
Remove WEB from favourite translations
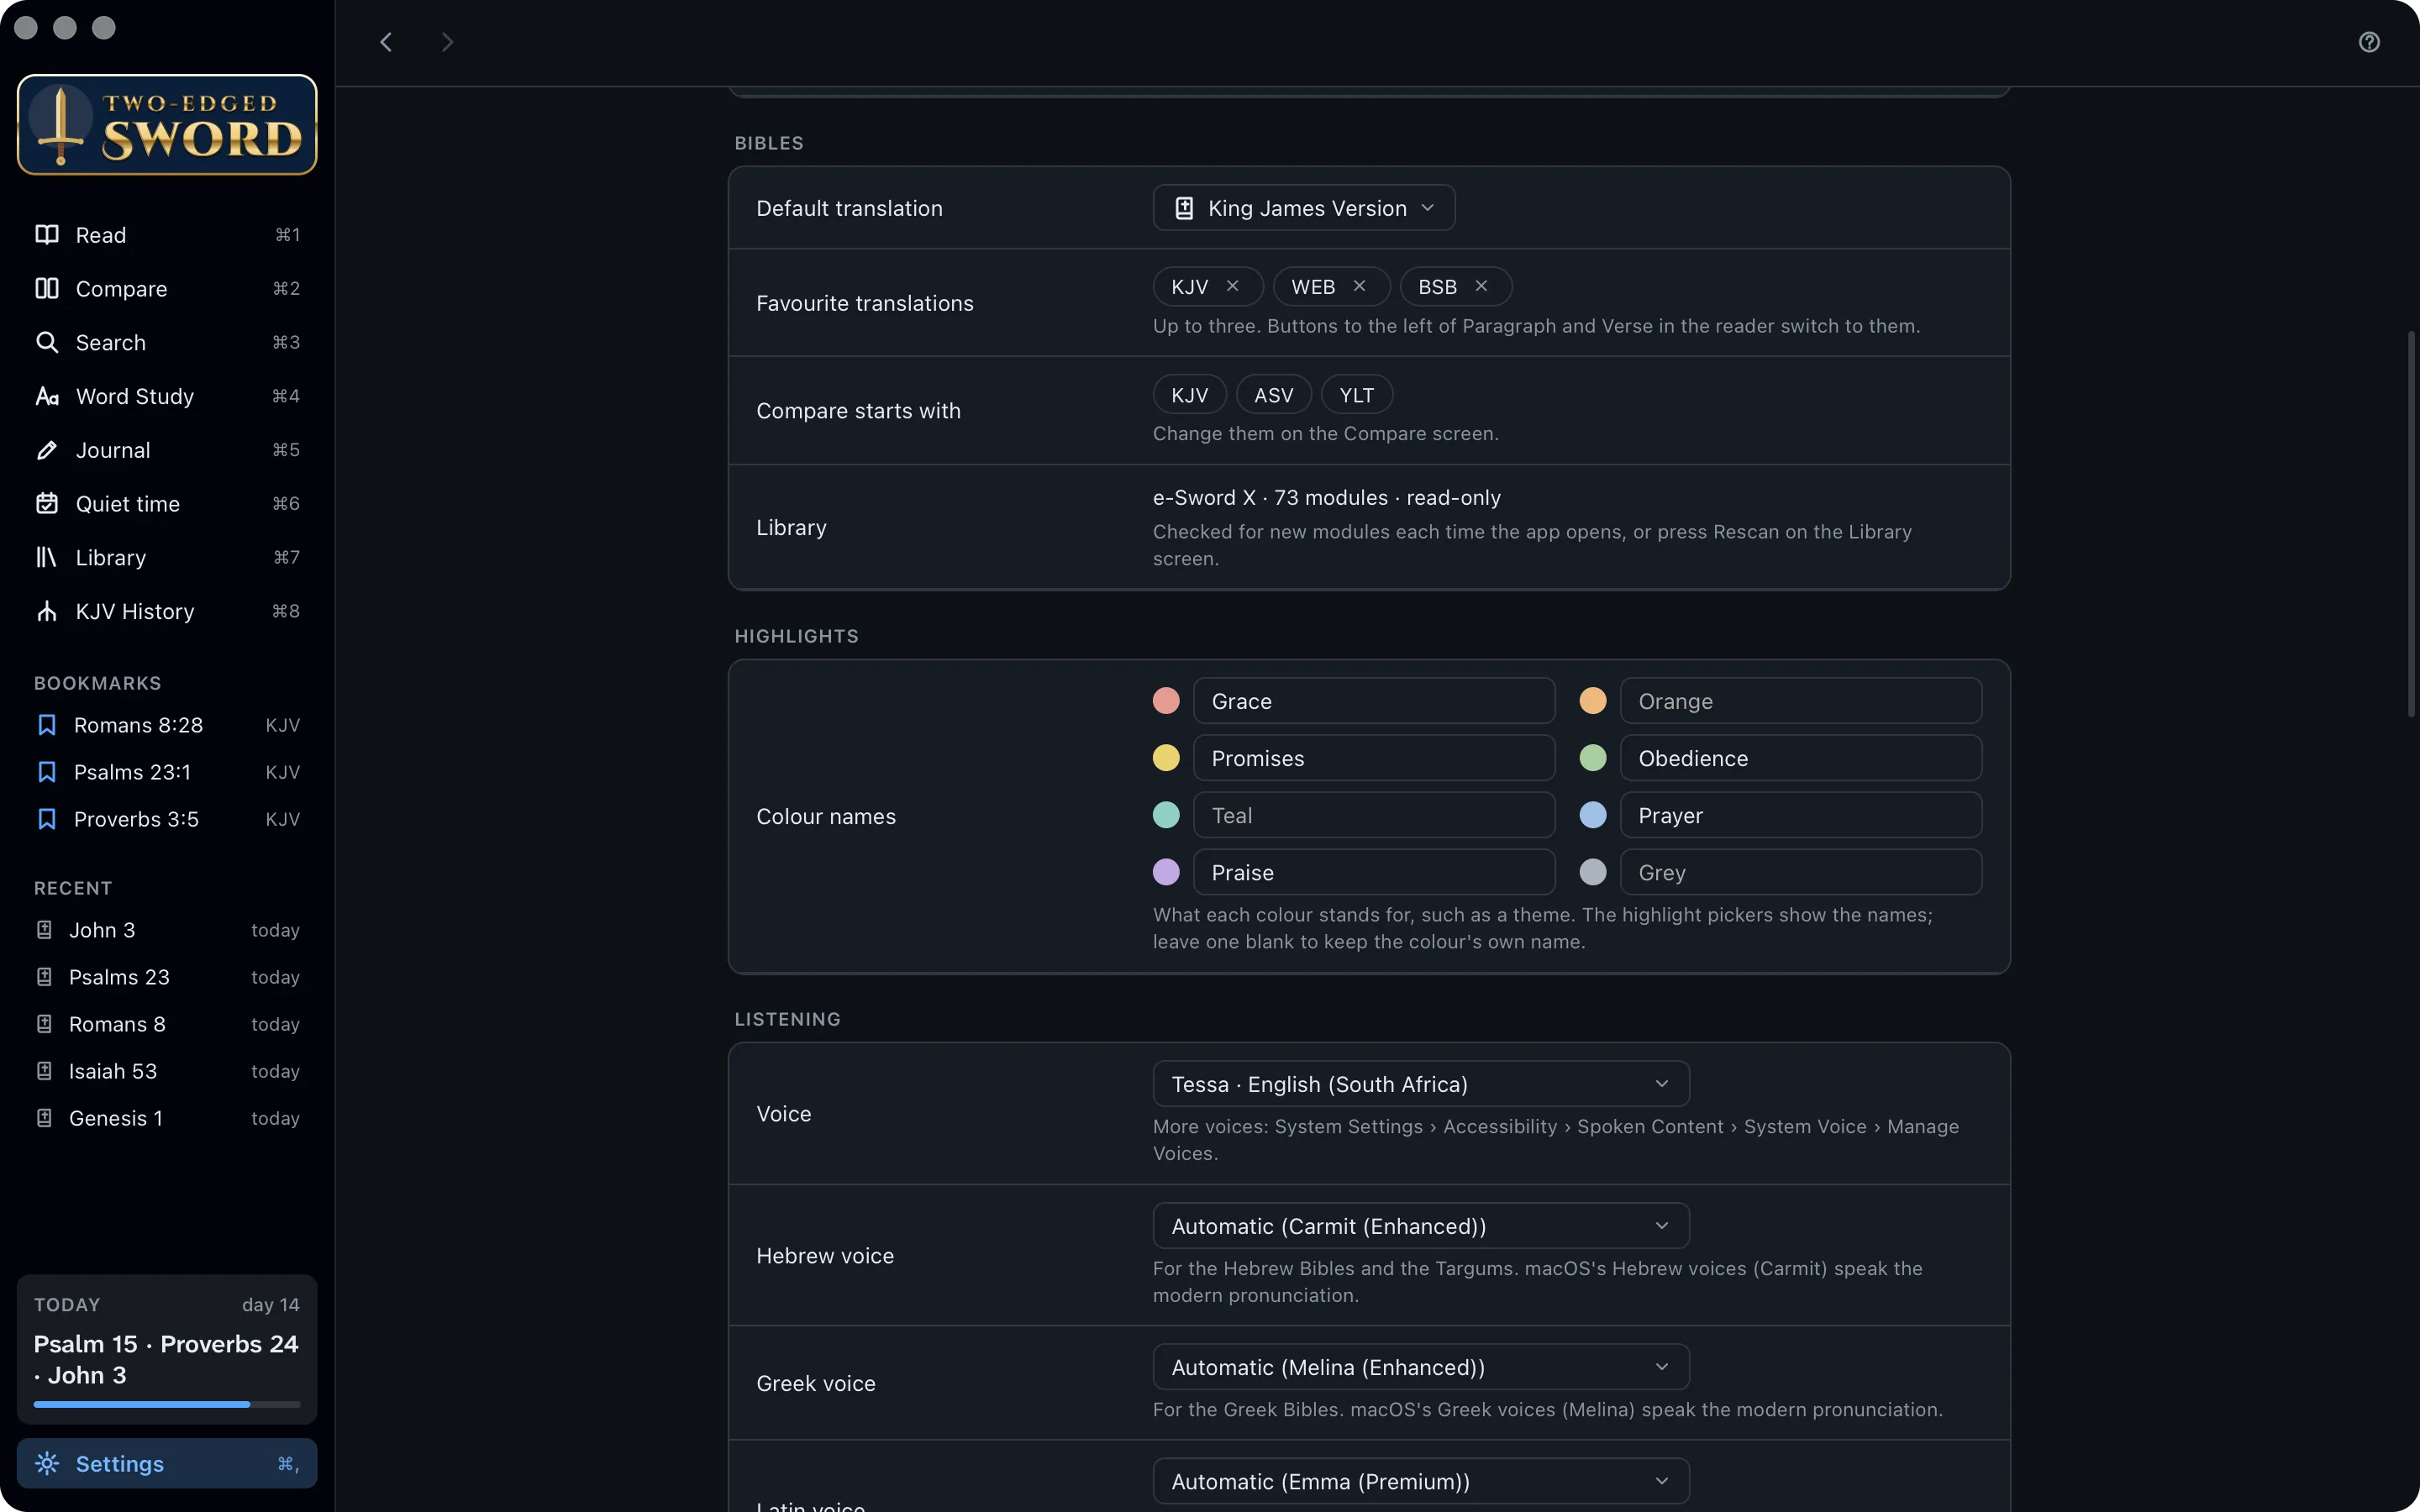pos(1359,286)
